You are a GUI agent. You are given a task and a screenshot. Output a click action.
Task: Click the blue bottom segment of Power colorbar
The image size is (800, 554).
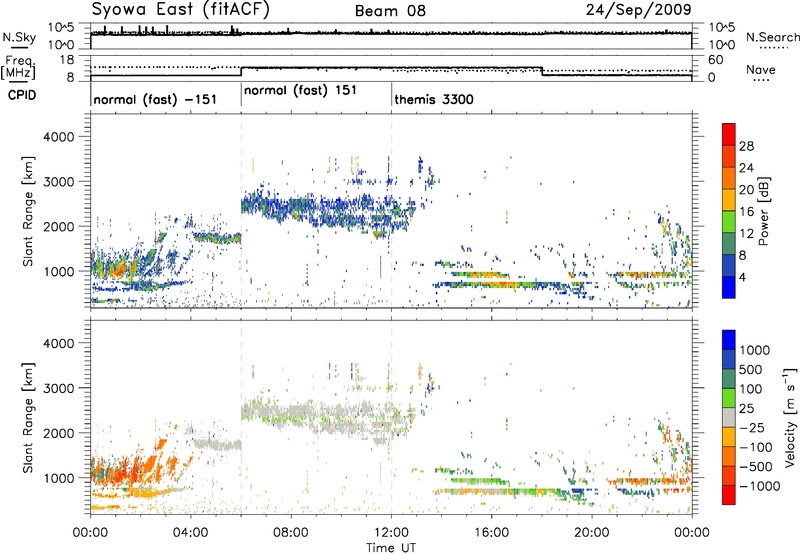click(729, 287)
